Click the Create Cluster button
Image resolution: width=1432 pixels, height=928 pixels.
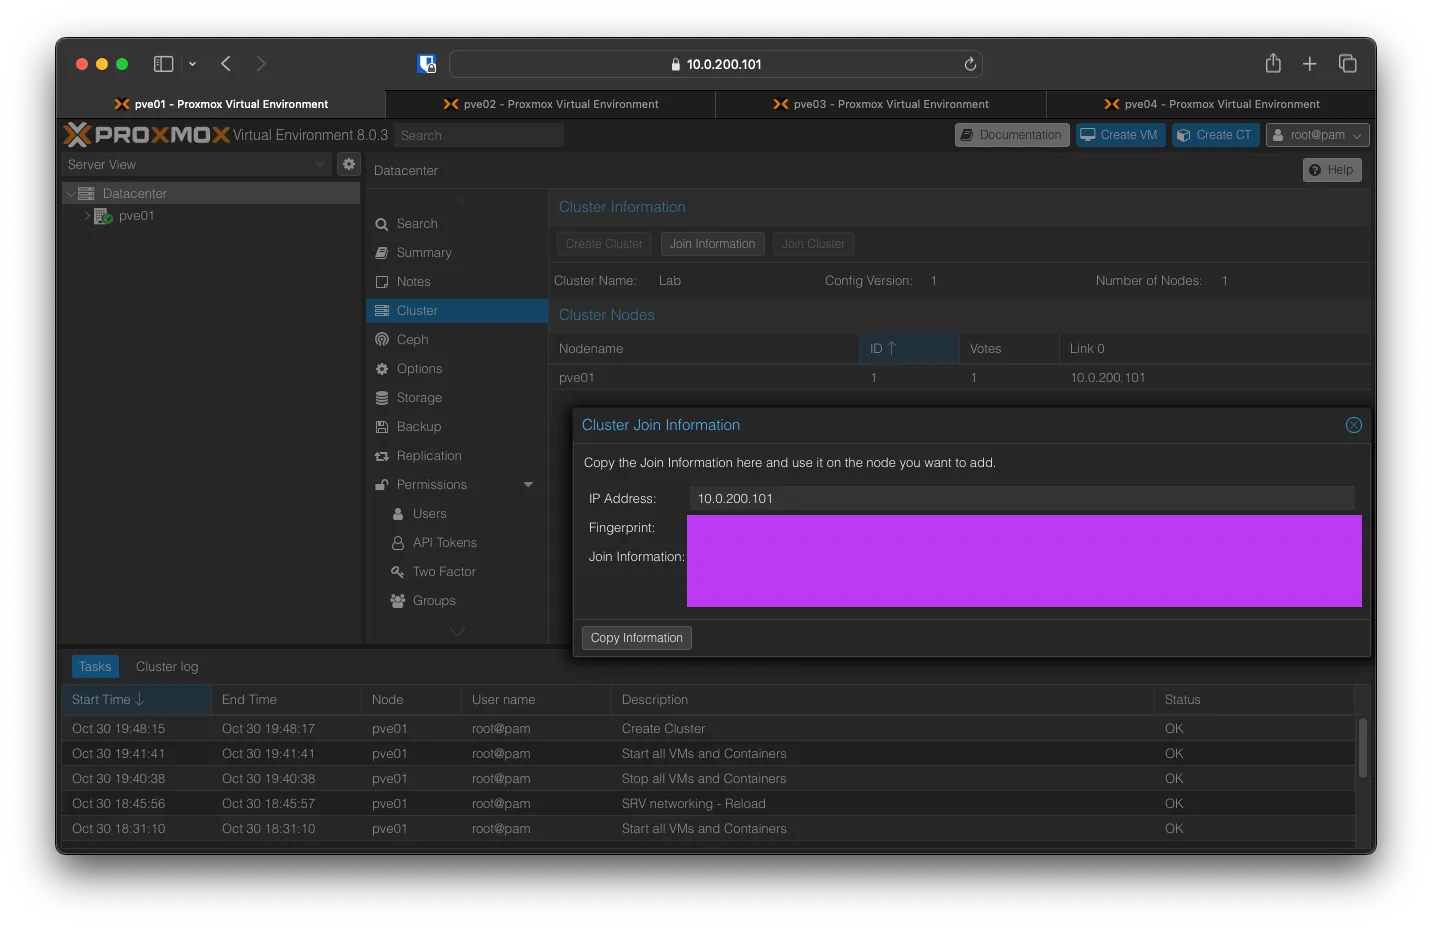(x=604, y=244)
